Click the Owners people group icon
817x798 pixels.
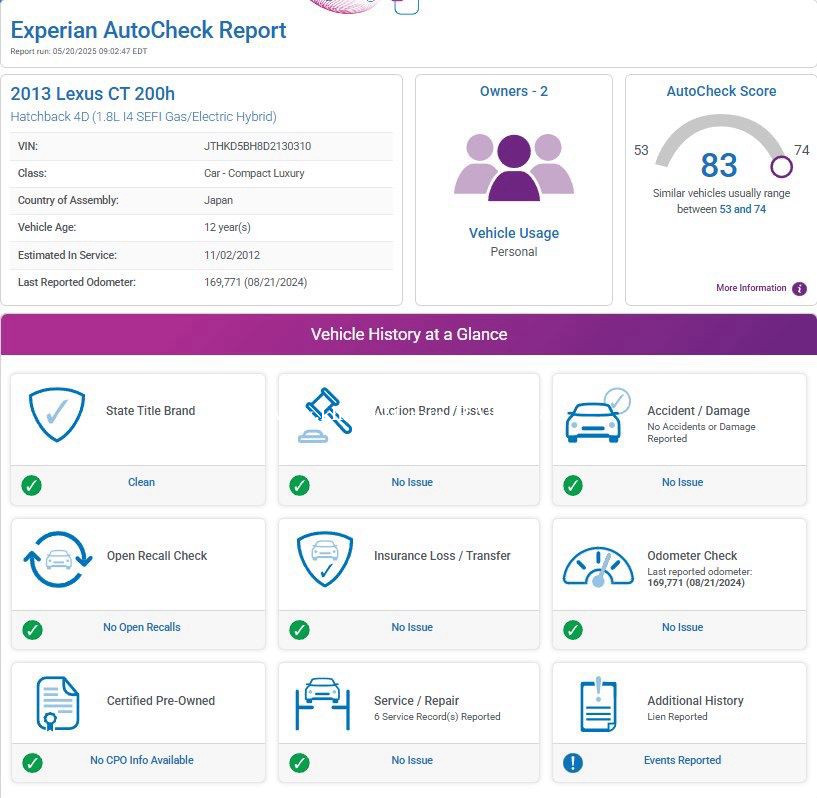(514, 167)
